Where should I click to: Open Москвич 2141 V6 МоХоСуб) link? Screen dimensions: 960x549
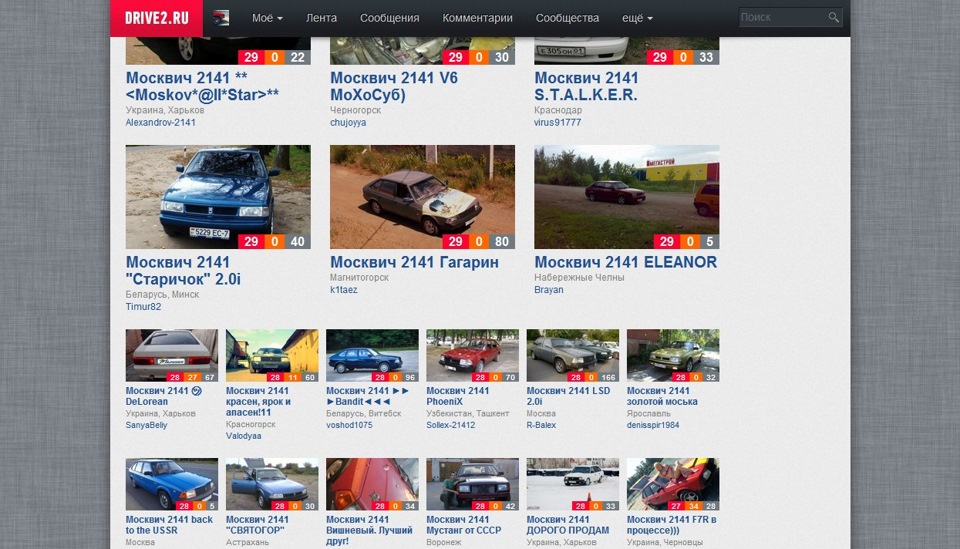point(394,86)
